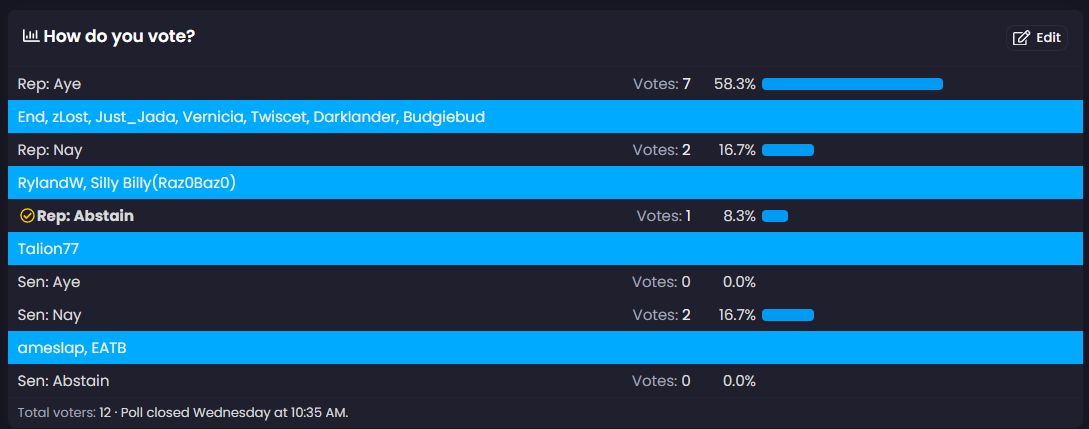Click the RylandW, Silly Billy voters row
Screen dimensions: 1089x429
pyautogui.click(x=126, y=183)
